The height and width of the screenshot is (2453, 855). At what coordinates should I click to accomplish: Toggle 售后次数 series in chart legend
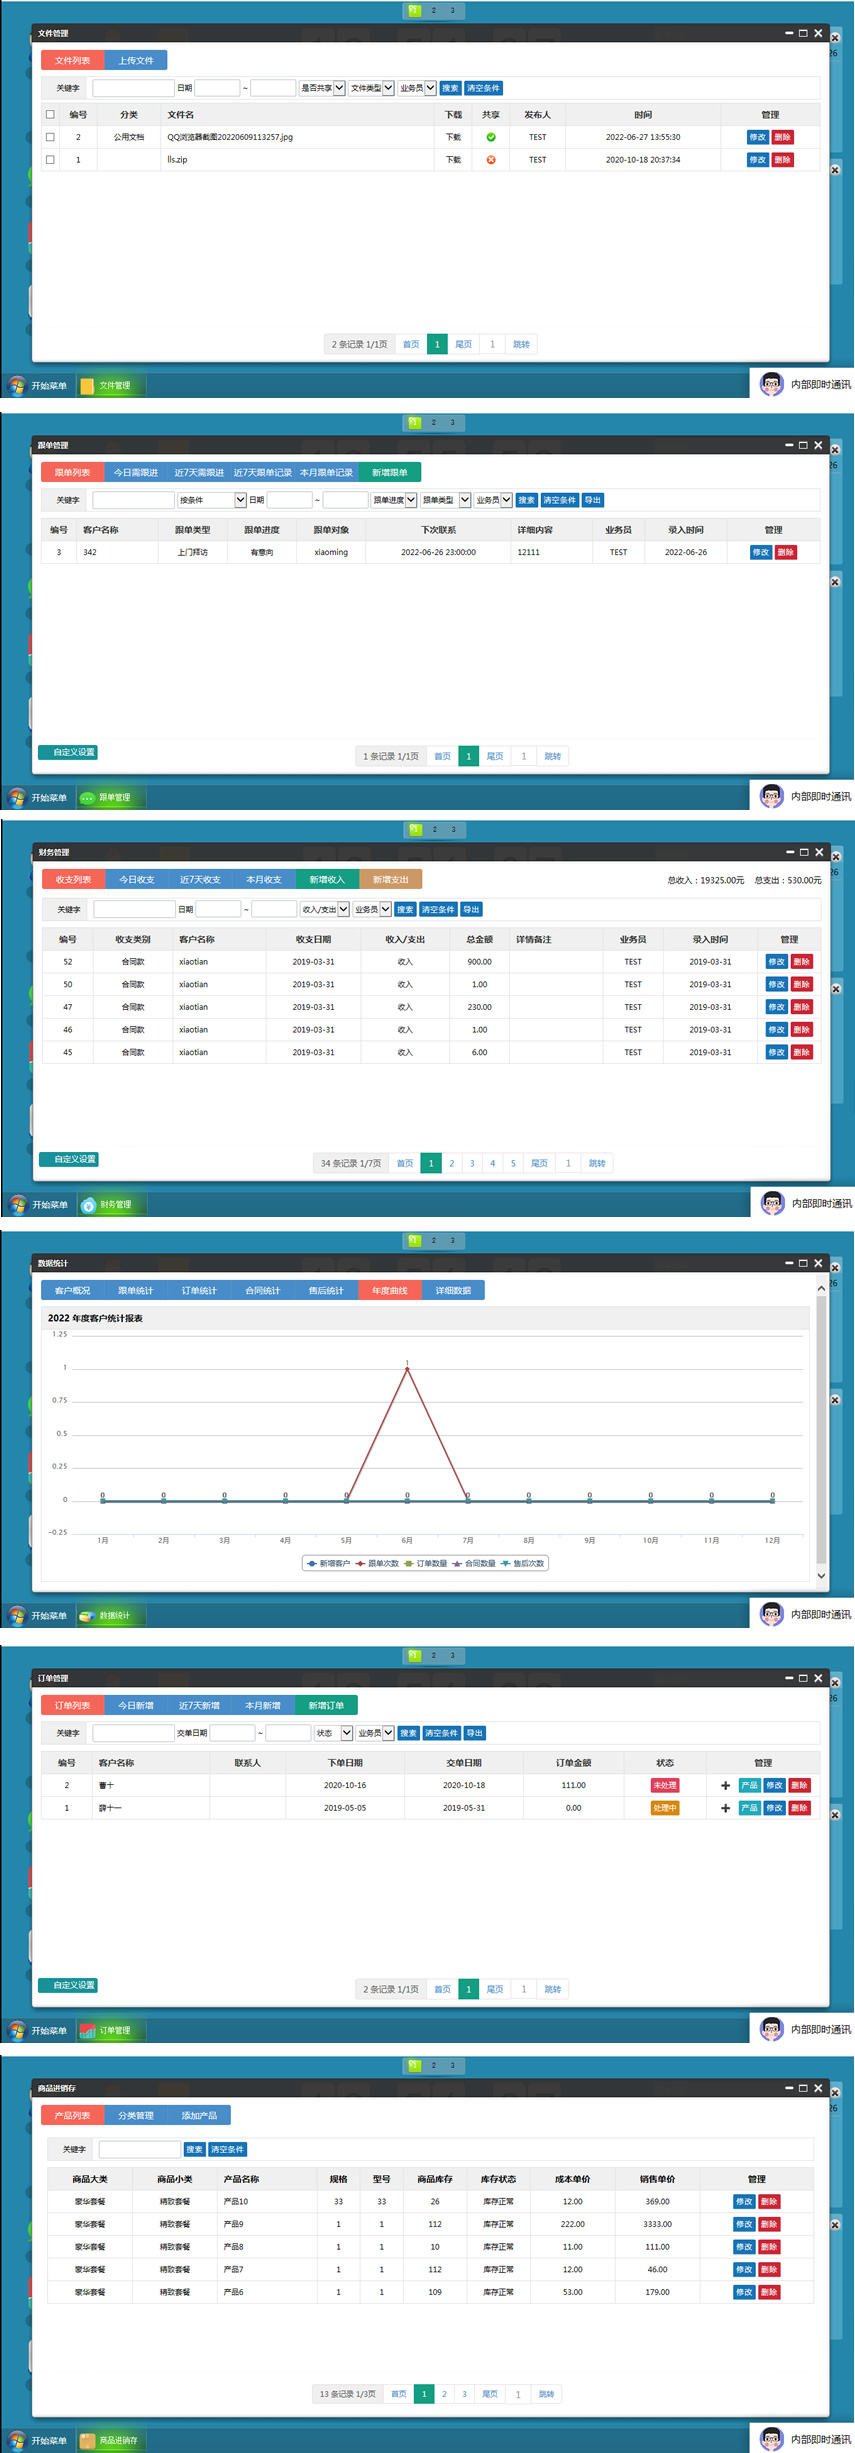tap(523, 1564)
